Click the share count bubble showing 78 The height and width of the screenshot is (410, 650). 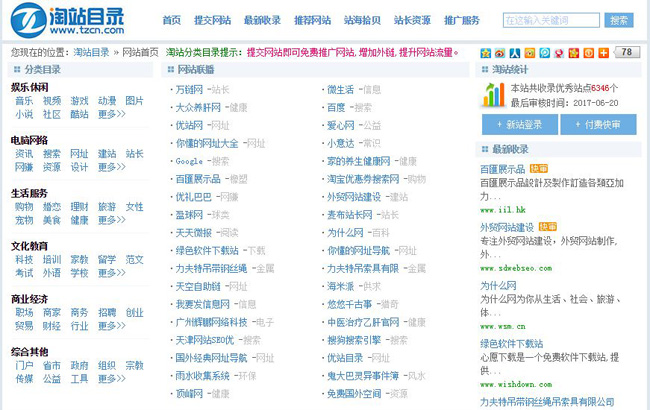[627, 52]
